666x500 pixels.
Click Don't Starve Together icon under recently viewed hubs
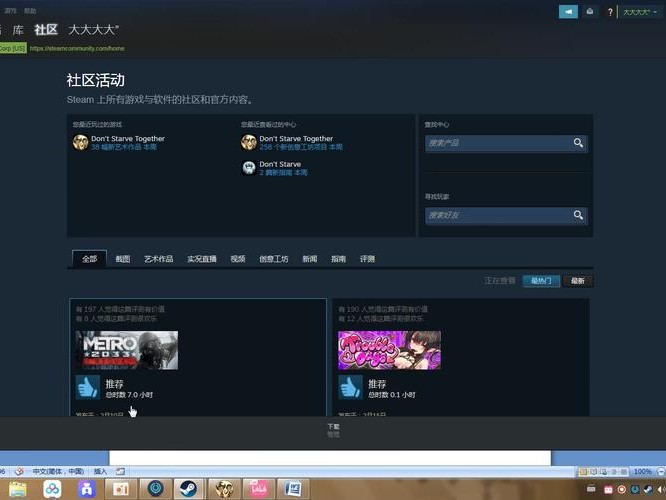pos(249,142)
